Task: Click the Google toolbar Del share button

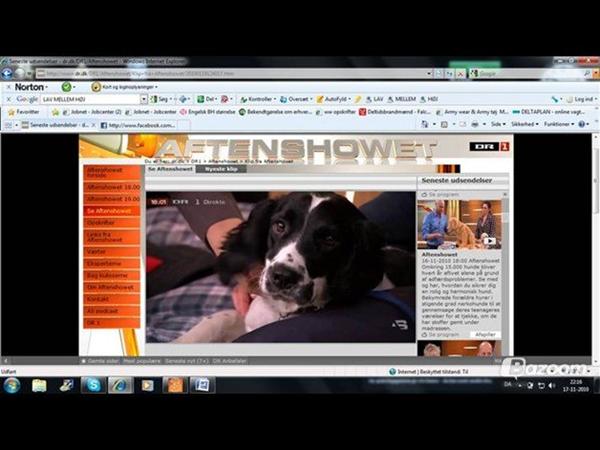Action: click(x=207, y=99)
